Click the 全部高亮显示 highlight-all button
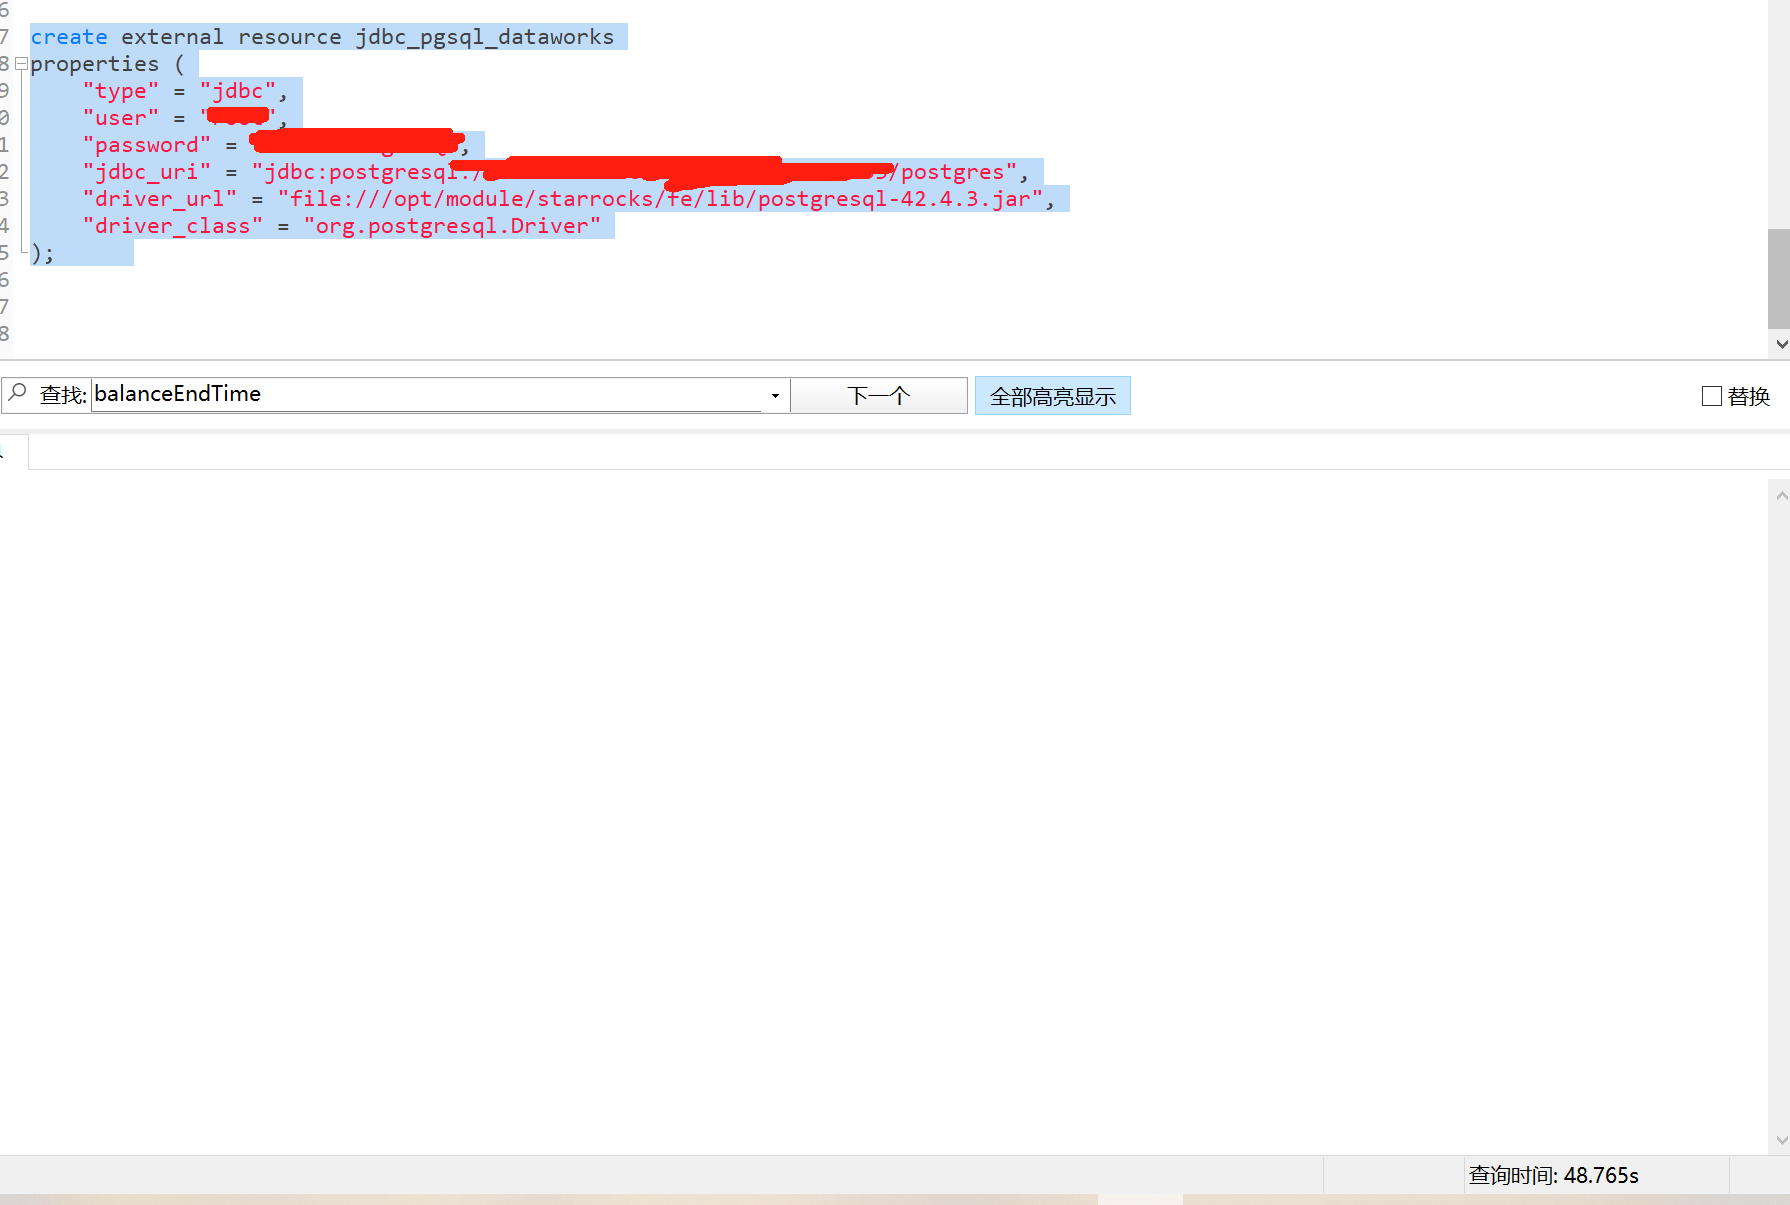 point(1052,396)
